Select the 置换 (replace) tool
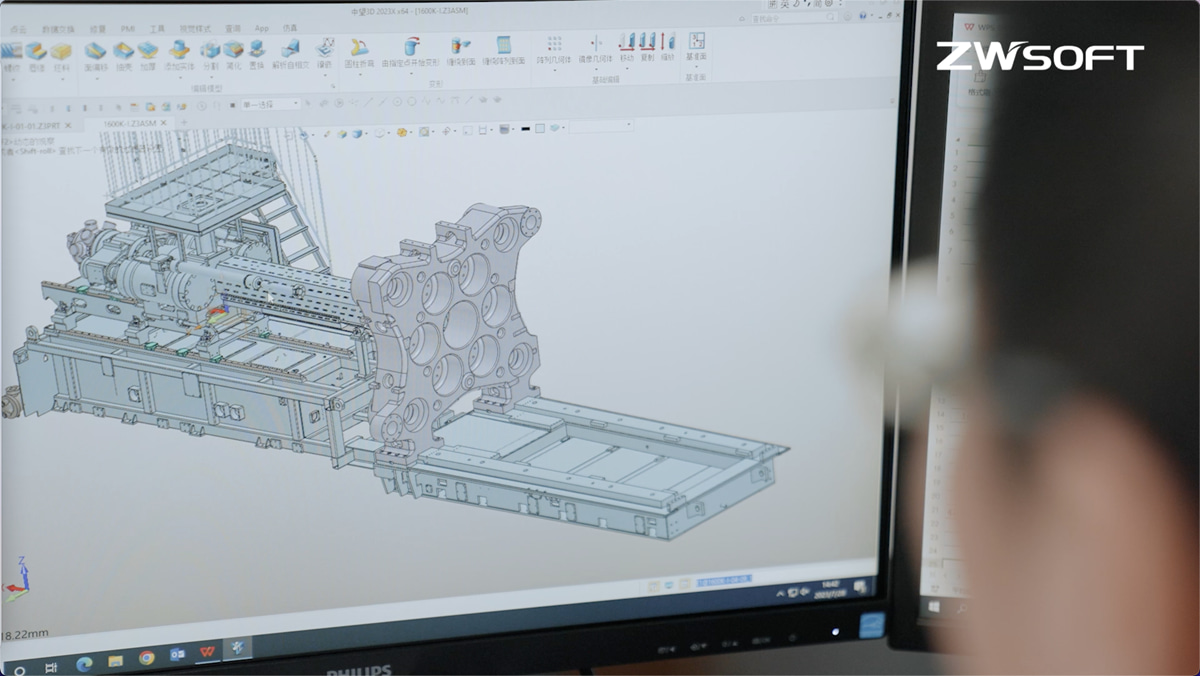The width and height of the screenshot is (1200, 676). (x=257, y=55)
